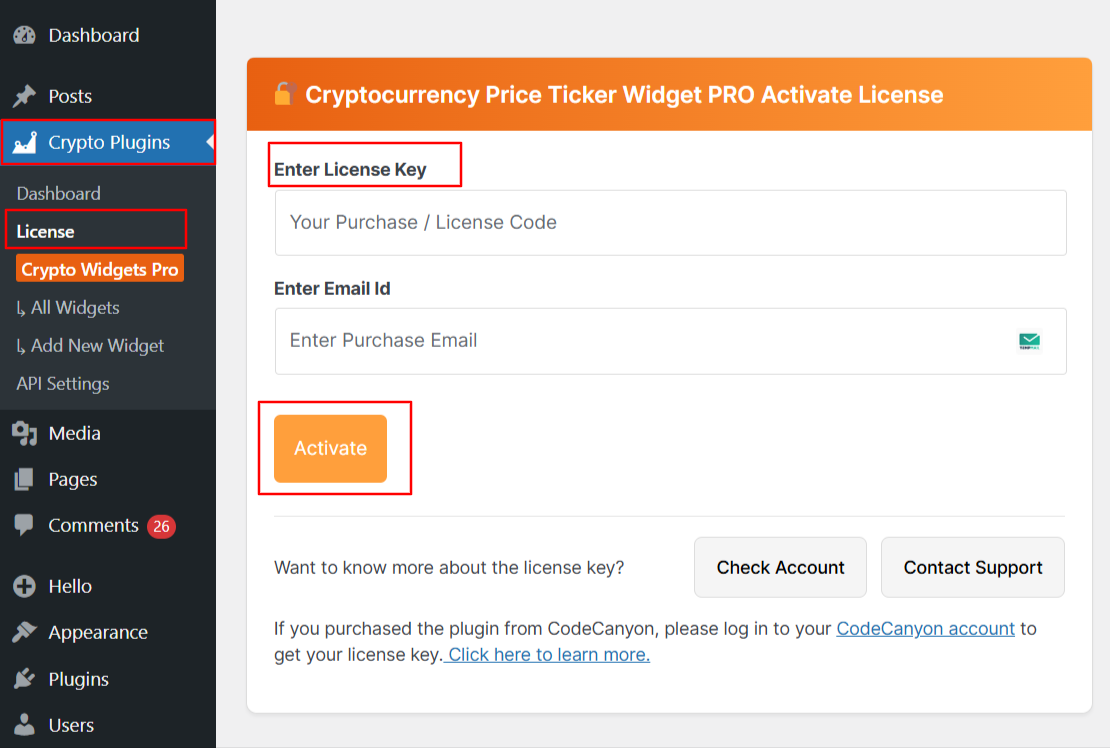1110x748 pixels.
Task: Click the Contact Support button
Action: tap(972, 568)
